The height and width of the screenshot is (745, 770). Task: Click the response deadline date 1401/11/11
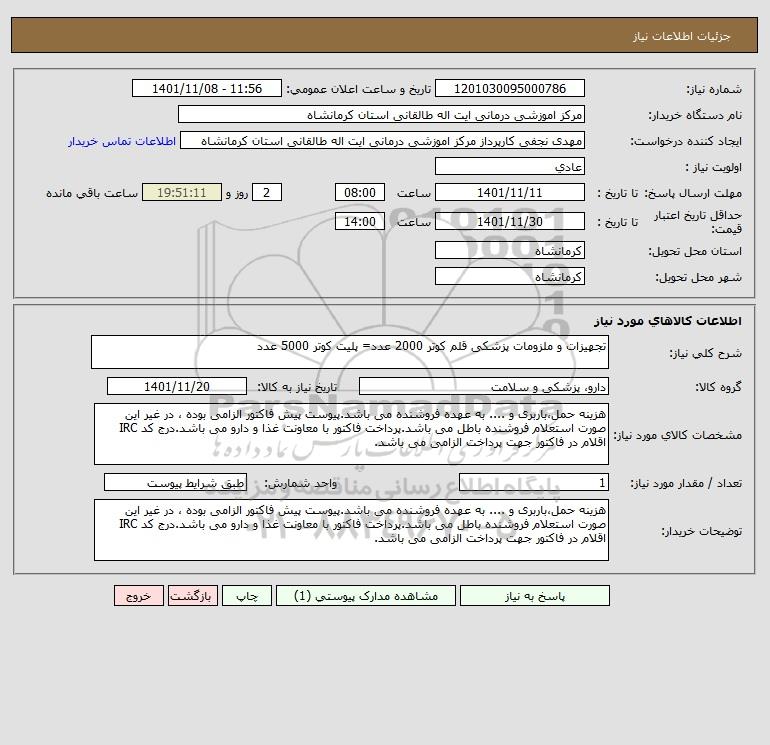[x=510, y=193]
